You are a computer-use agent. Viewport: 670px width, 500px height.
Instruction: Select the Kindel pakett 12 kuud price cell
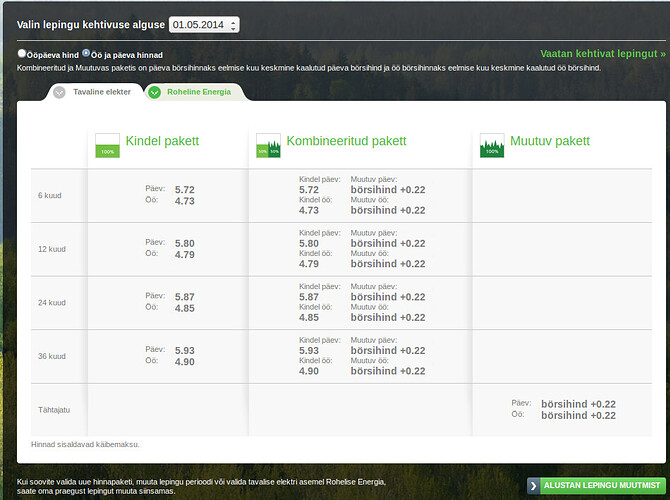point(168,249)
